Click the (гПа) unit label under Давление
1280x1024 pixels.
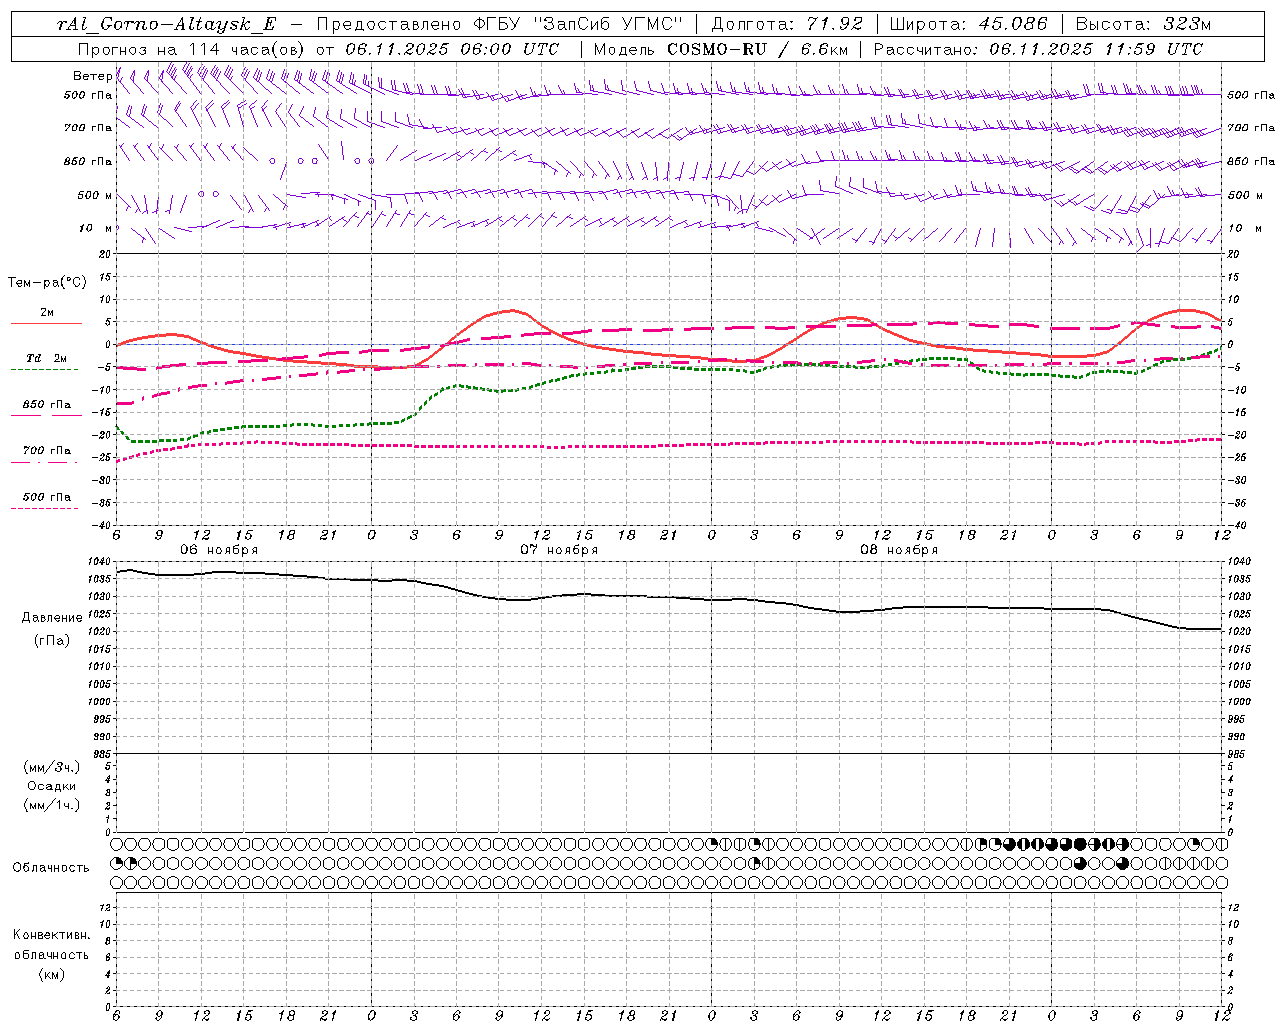click(51, 640)
